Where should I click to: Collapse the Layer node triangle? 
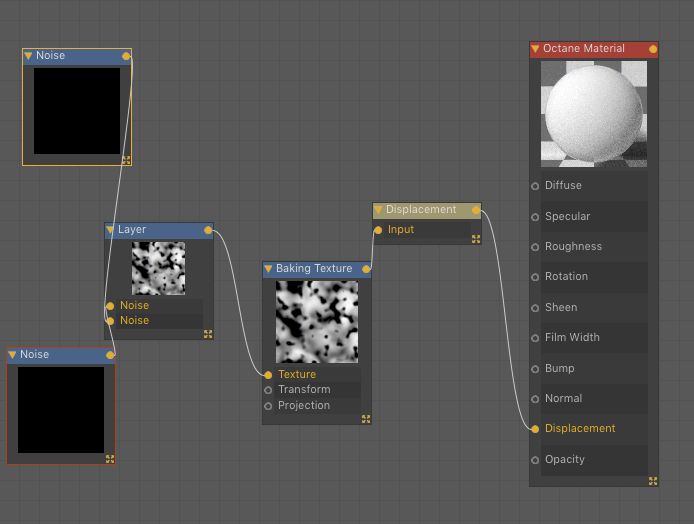coord(110,230)
